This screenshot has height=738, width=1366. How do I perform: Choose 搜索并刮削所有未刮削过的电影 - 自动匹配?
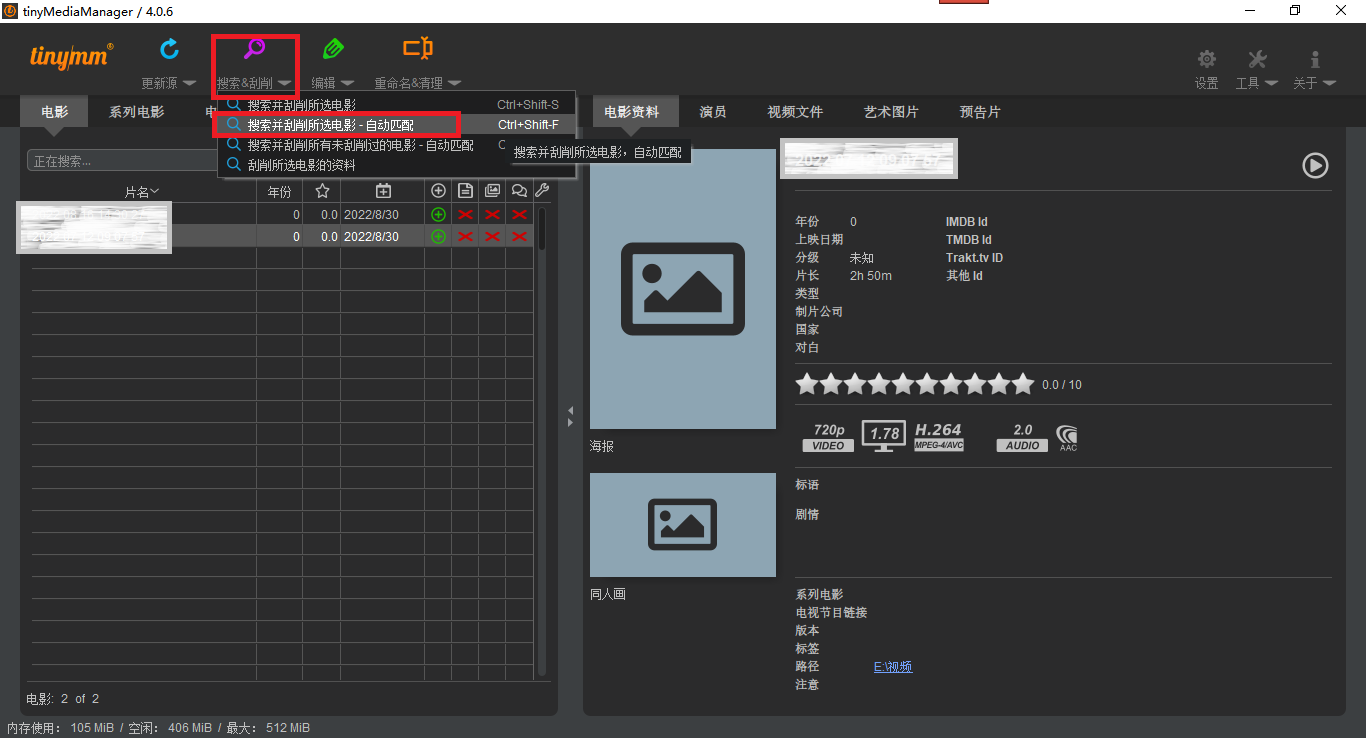pos(396,145)
